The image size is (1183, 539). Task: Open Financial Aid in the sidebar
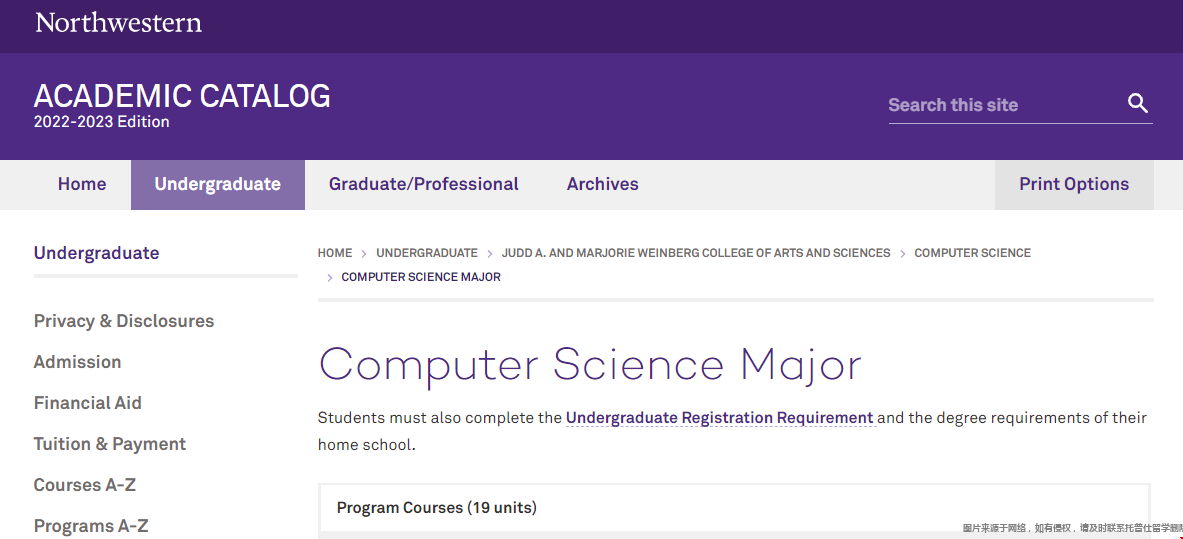click(x=88, y=402)
